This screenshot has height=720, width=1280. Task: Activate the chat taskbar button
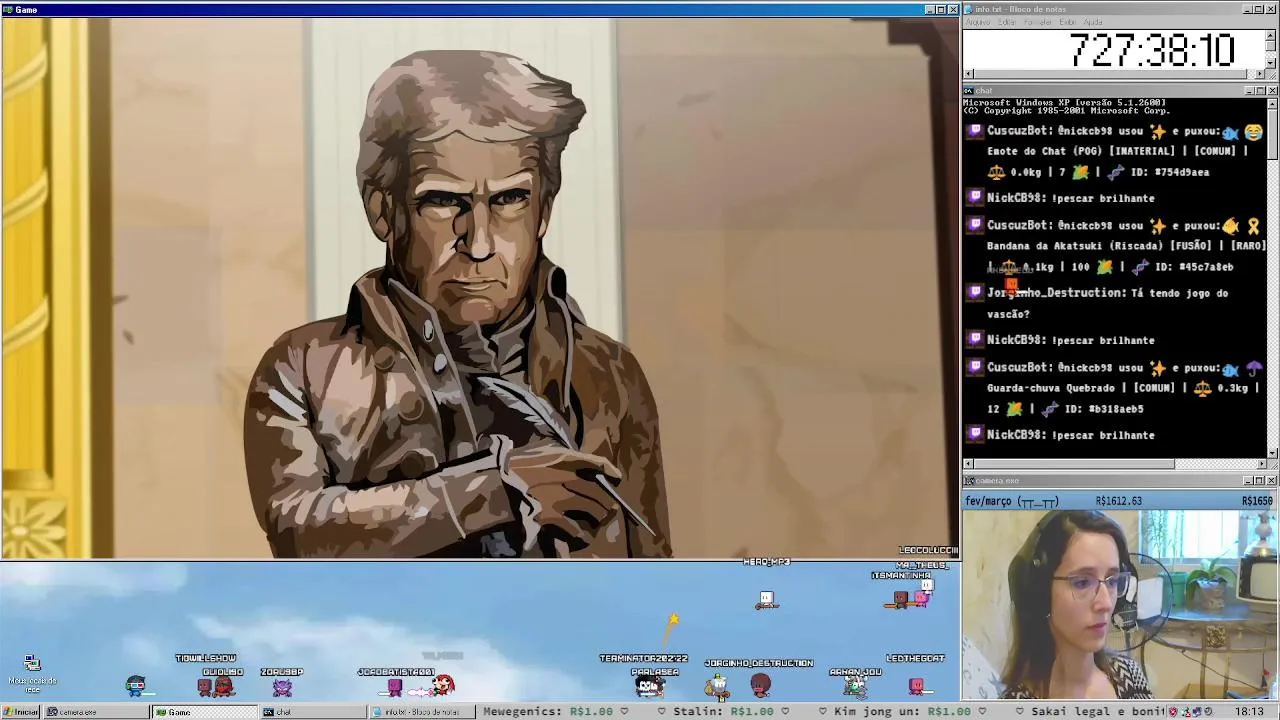click(313, 712)
